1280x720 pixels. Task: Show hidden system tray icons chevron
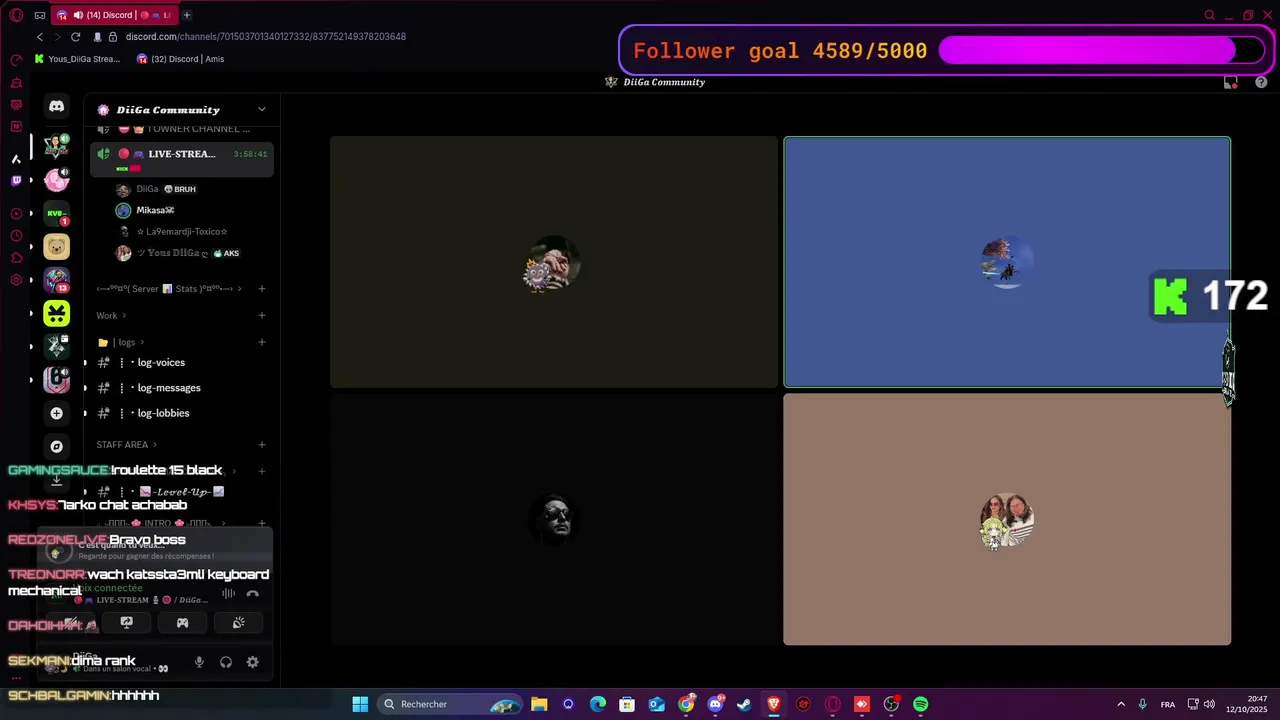tap(1121, 704)
